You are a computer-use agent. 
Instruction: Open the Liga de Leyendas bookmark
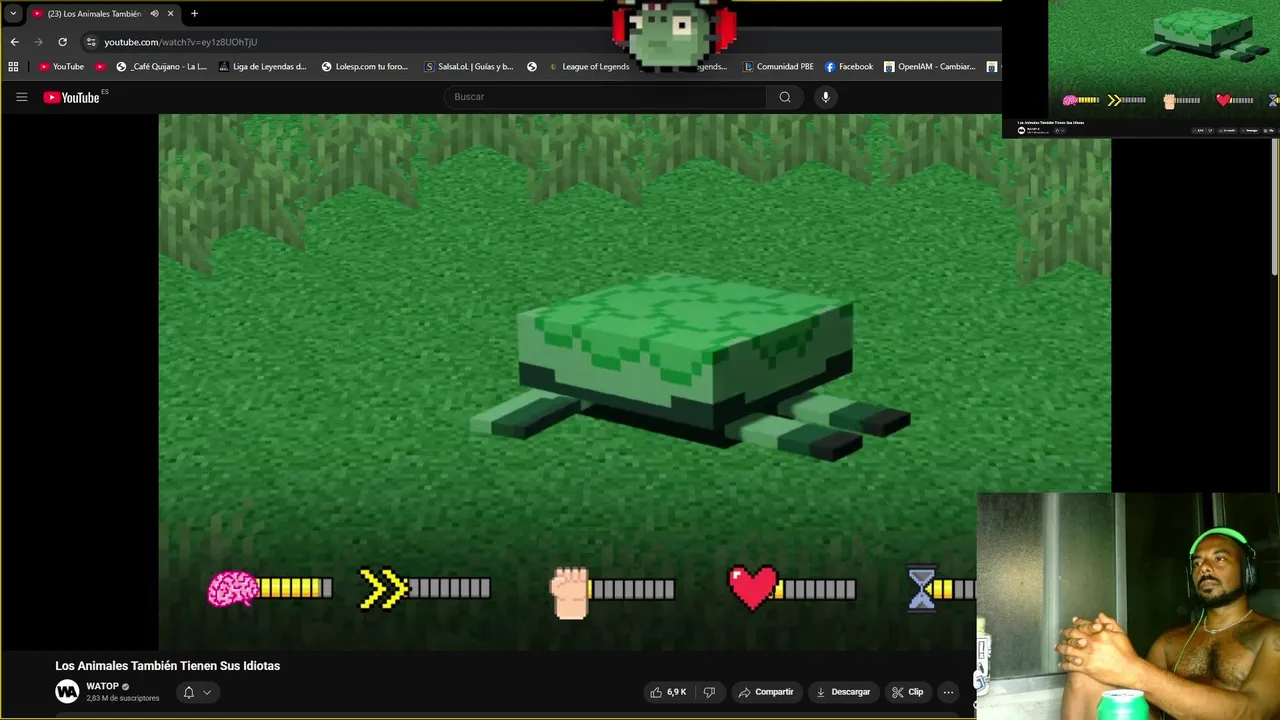pyautogui.click(x=263, y=67)
